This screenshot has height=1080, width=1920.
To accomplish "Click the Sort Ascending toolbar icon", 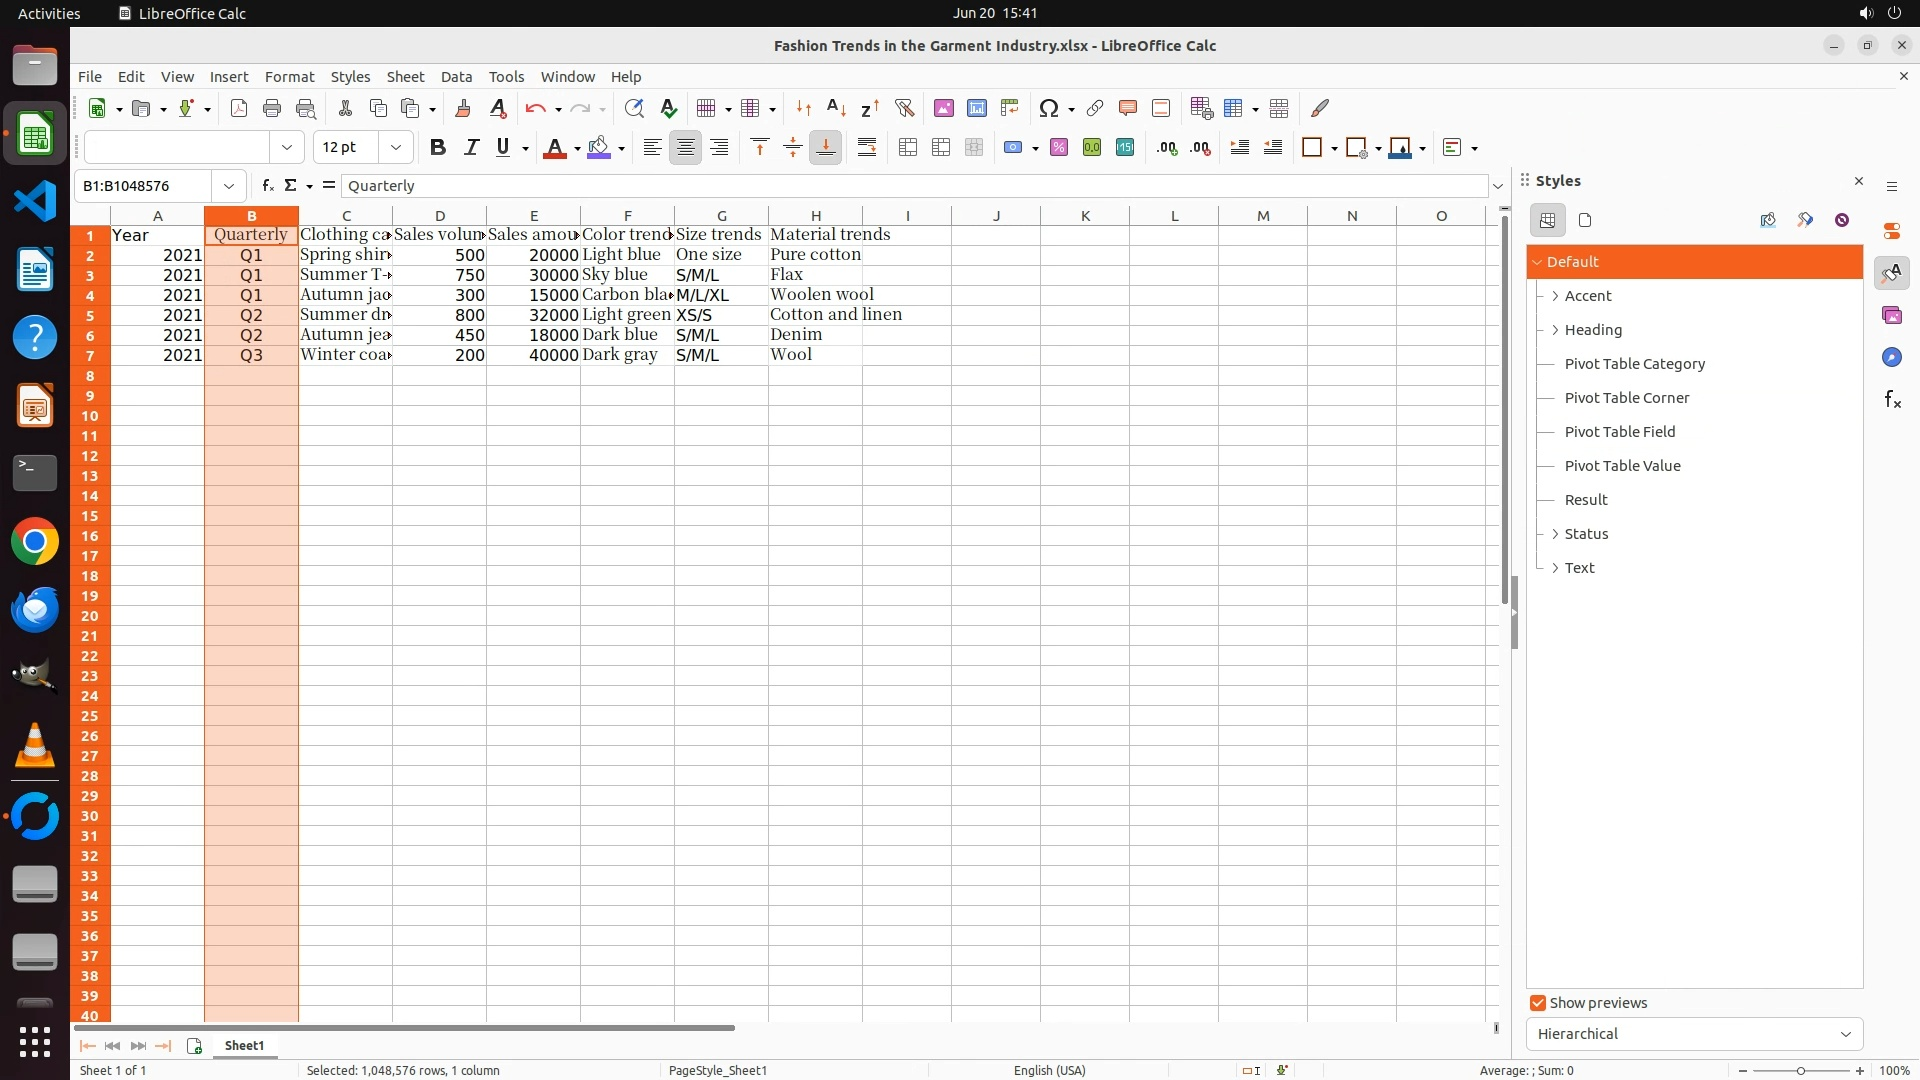I will coord(837,109).
